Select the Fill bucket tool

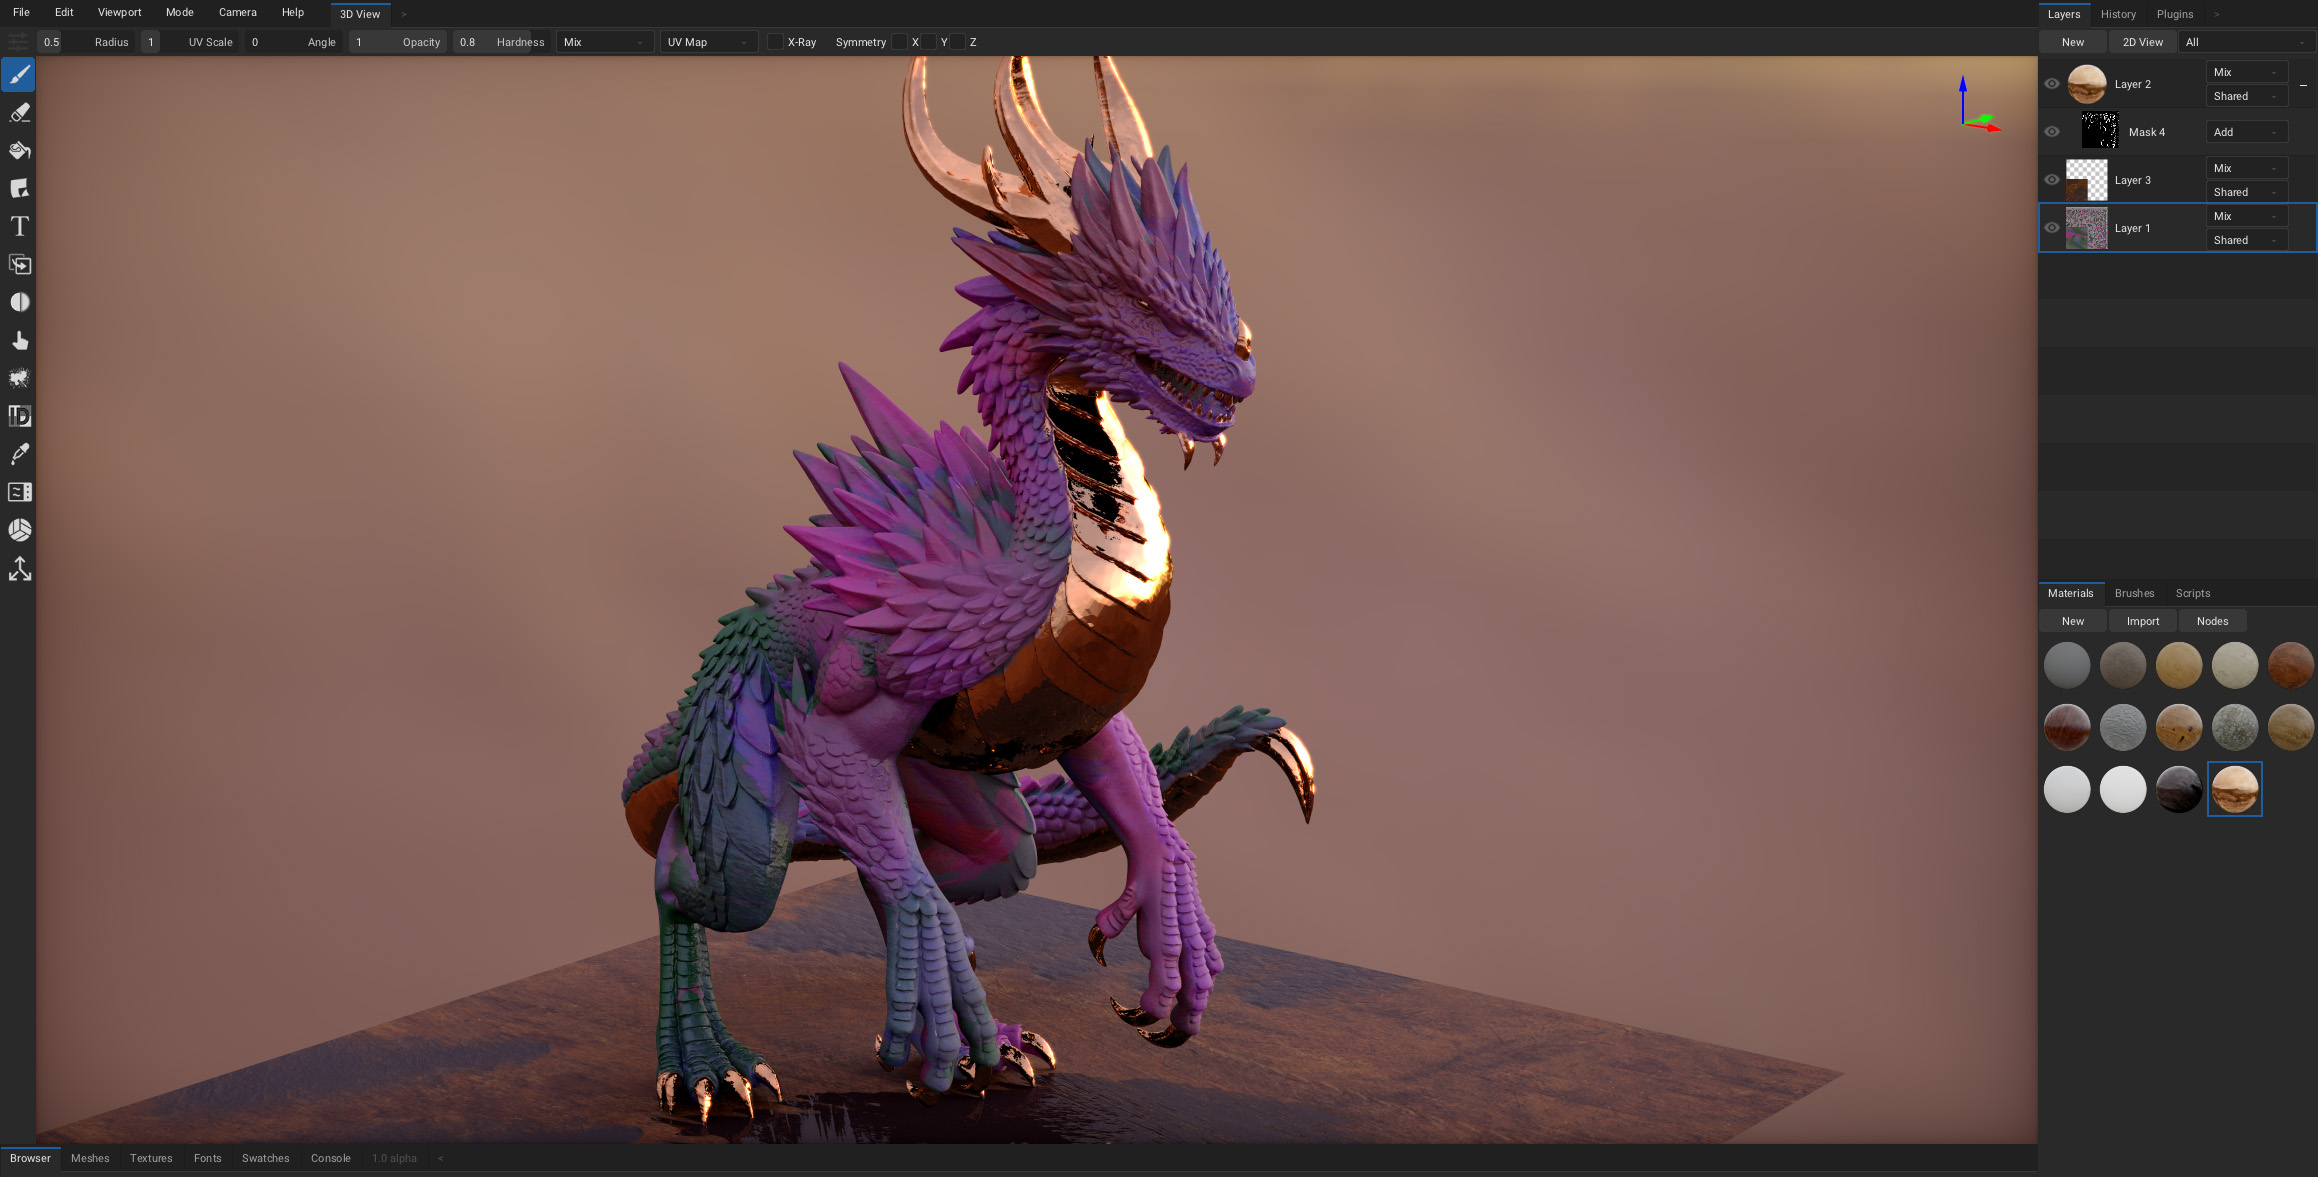19,151
